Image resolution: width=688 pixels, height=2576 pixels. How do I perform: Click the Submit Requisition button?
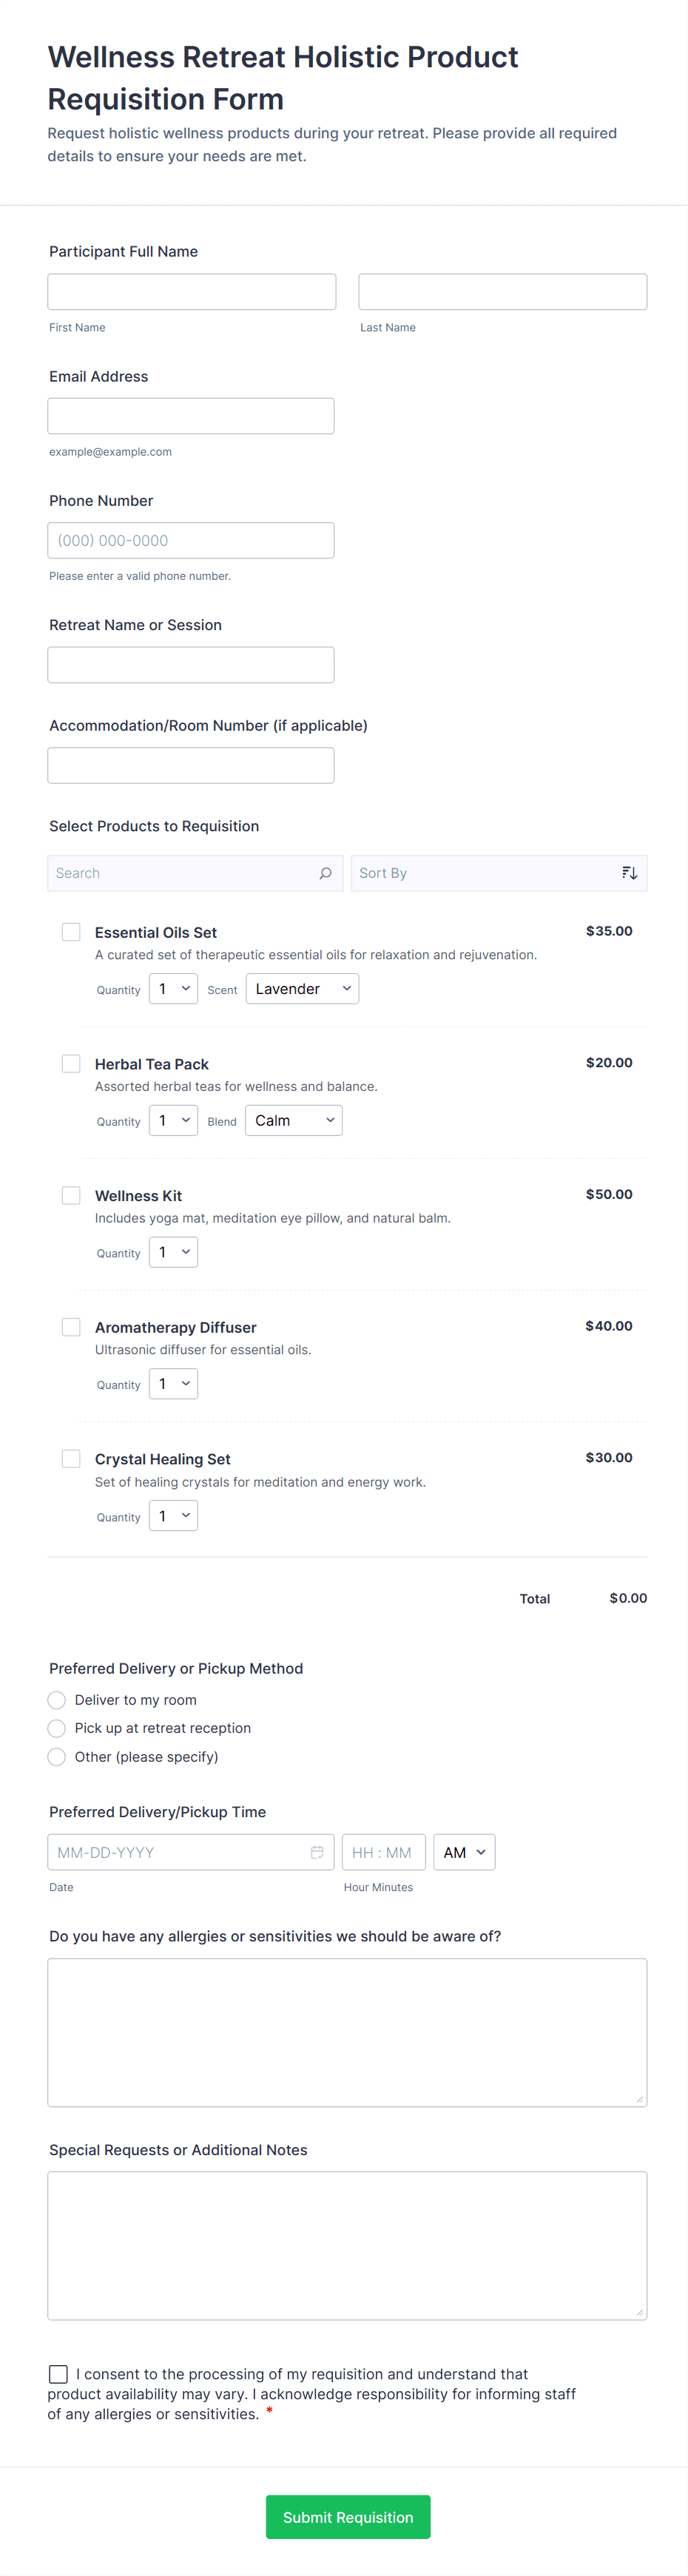(348, 2517)
